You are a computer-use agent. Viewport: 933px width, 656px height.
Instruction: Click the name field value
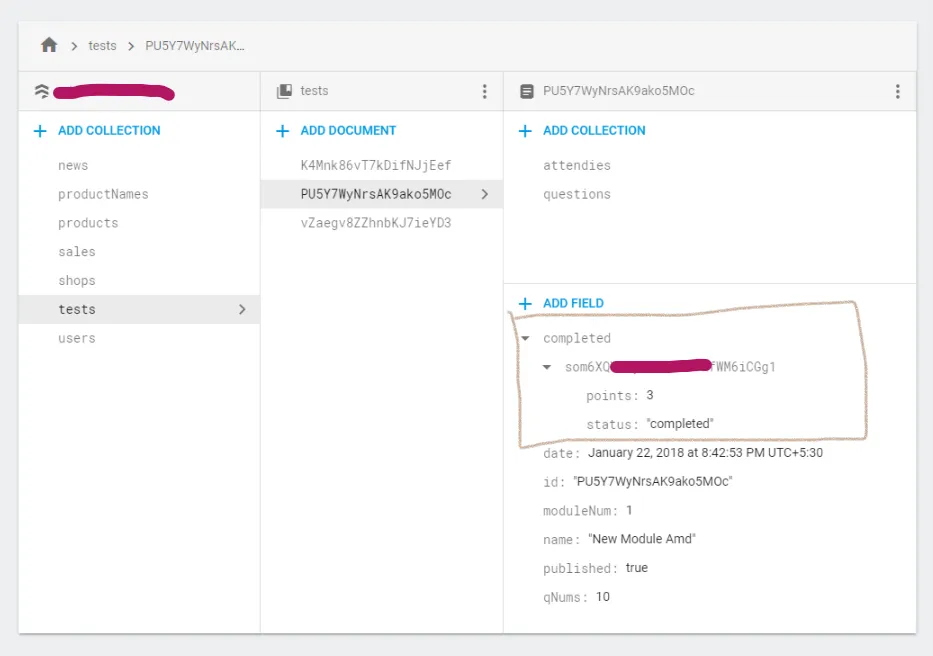point(642,539)
